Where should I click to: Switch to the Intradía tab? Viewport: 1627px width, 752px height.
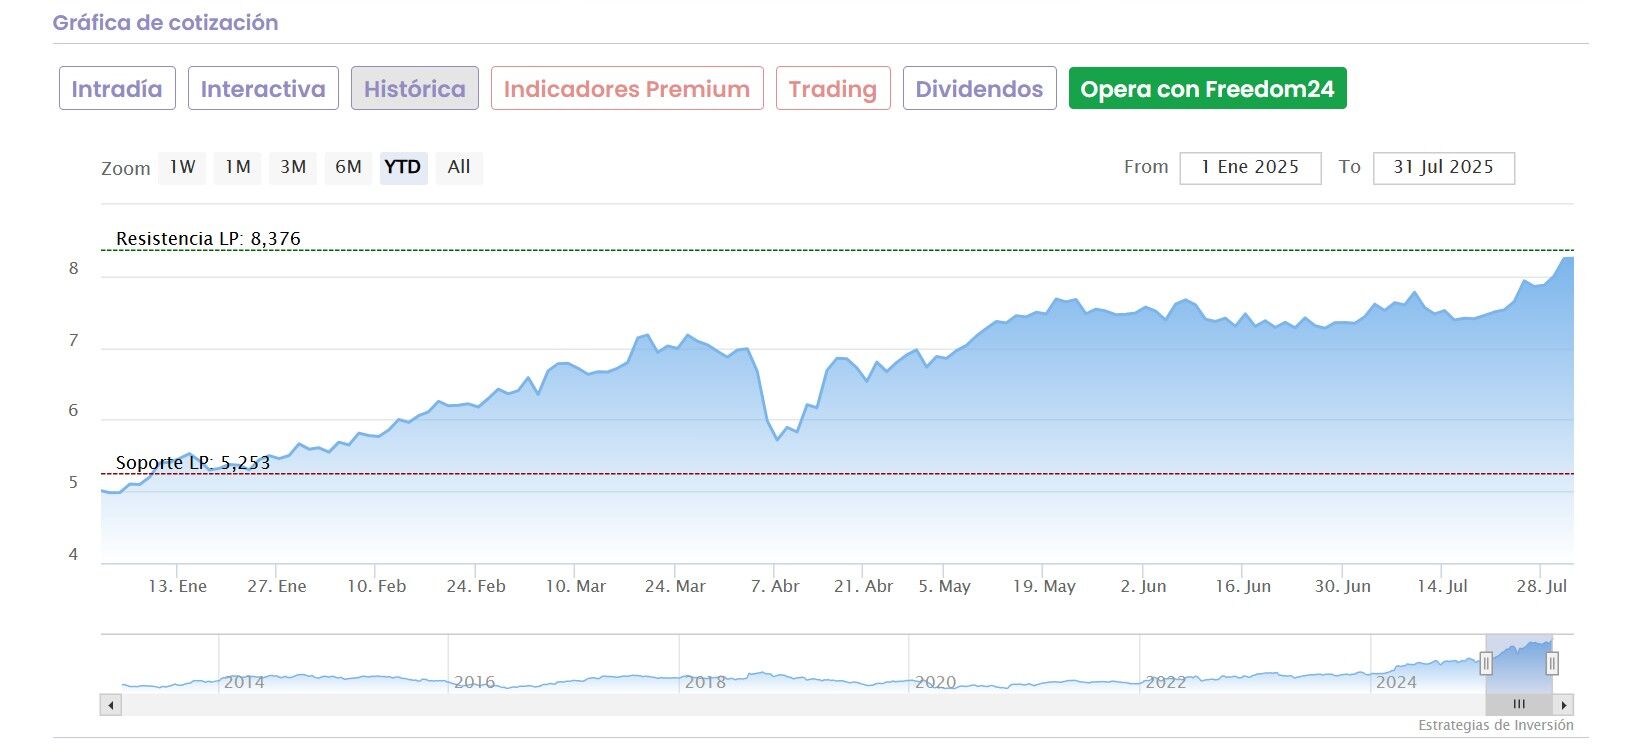(117, 89)
